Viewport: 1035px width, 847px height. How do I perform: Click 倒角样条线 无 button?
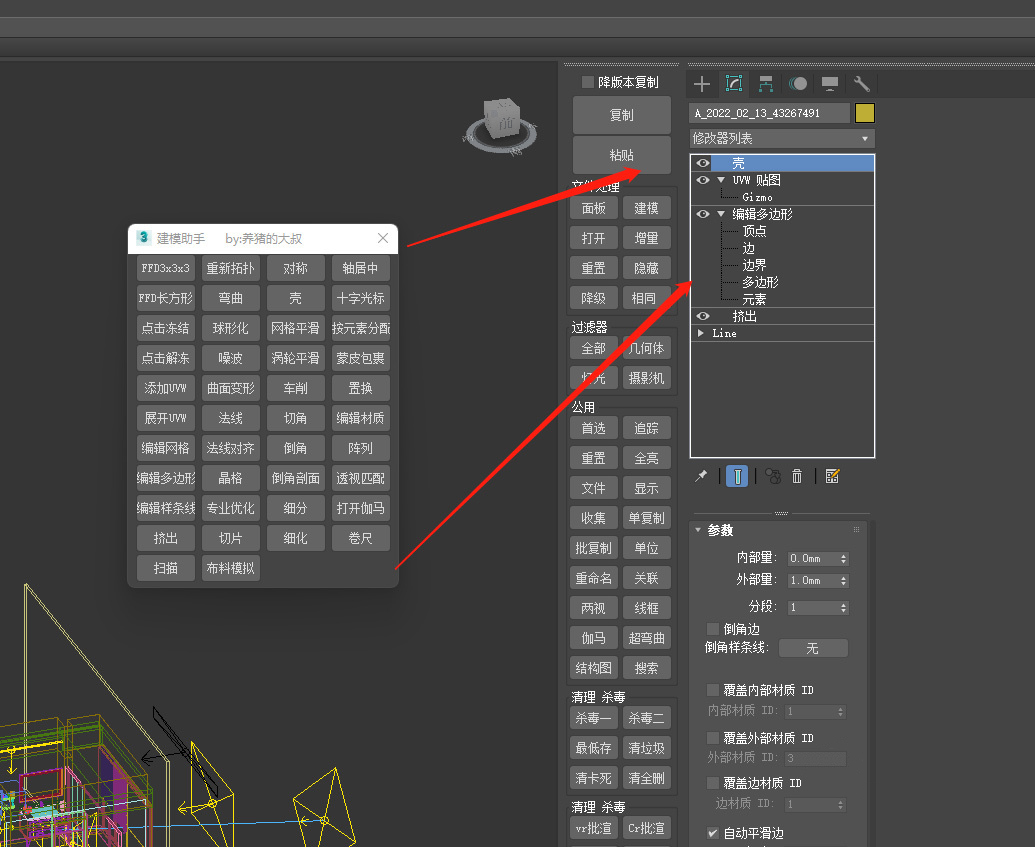coord(813,648)
